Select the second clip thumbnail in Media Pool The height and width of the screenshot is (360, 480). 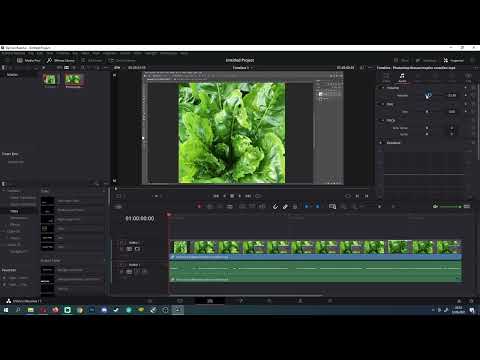coord(73,80)
